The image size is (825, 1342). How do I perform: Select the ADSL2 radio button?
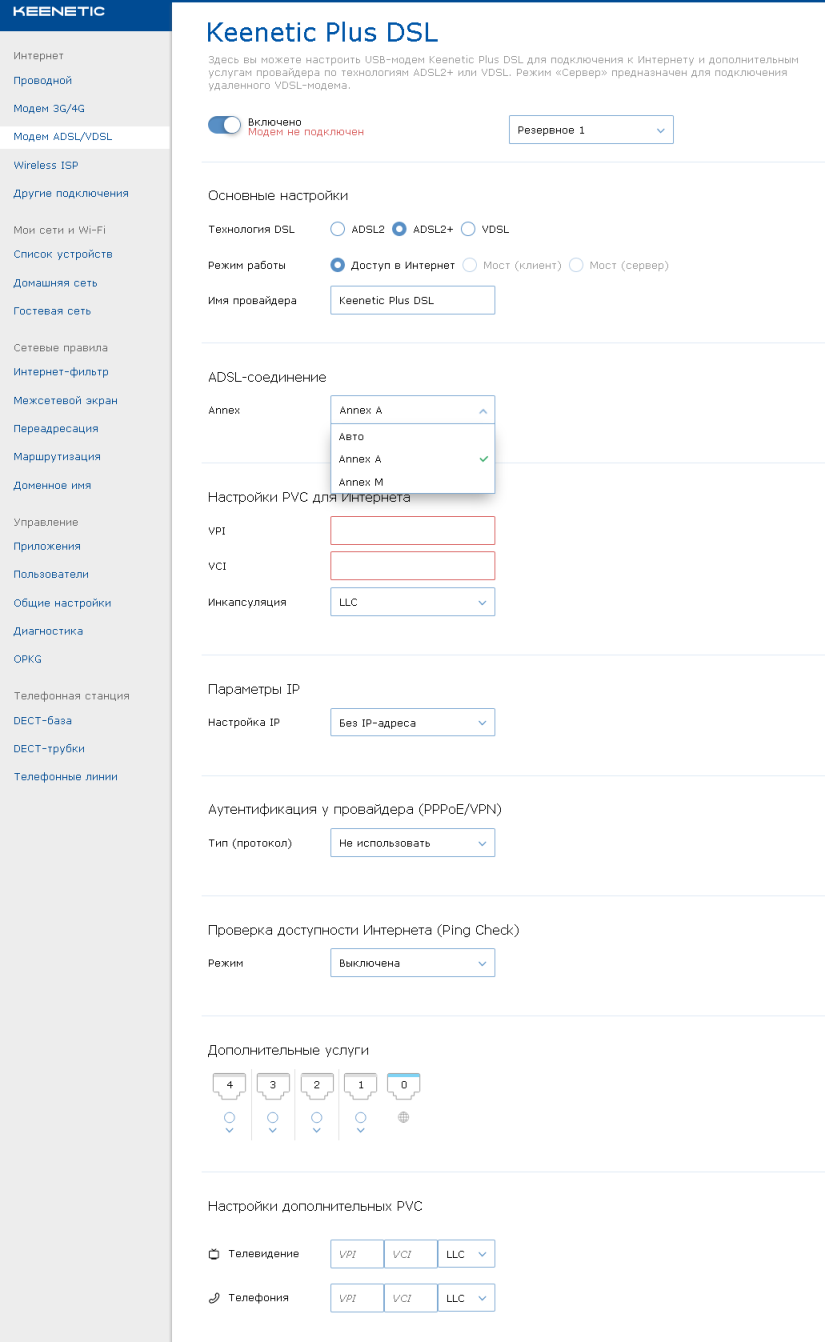coord(337,229)
